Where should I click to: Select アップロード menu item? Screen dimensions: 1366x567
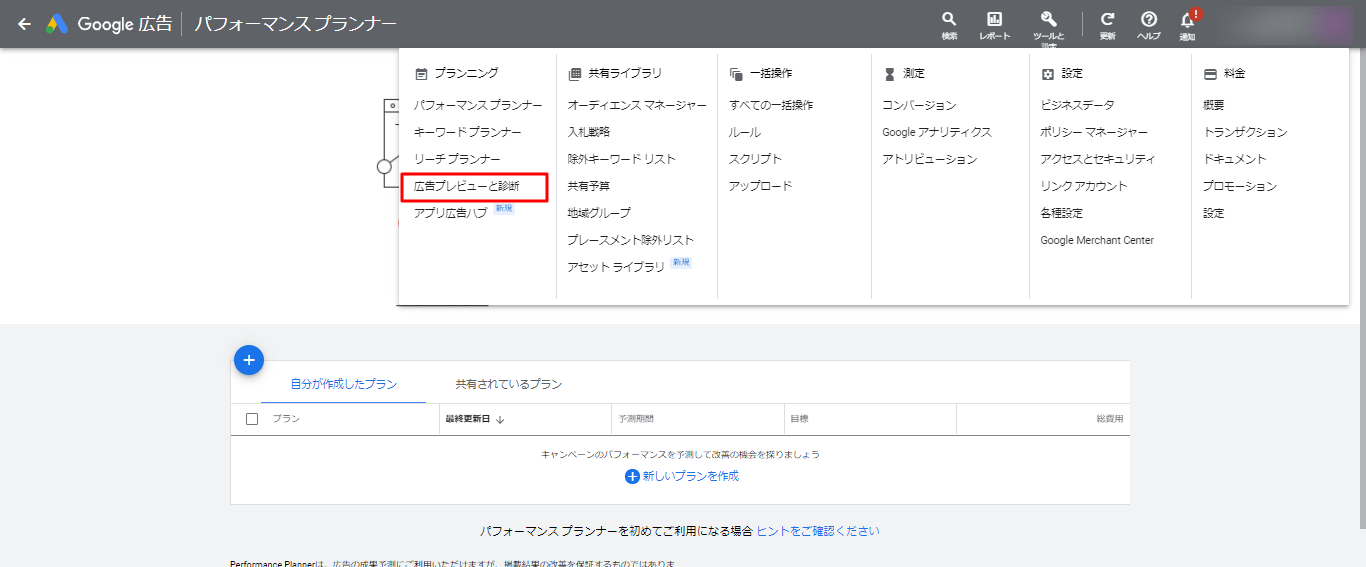pyautogui.click(x=761, y=186)
